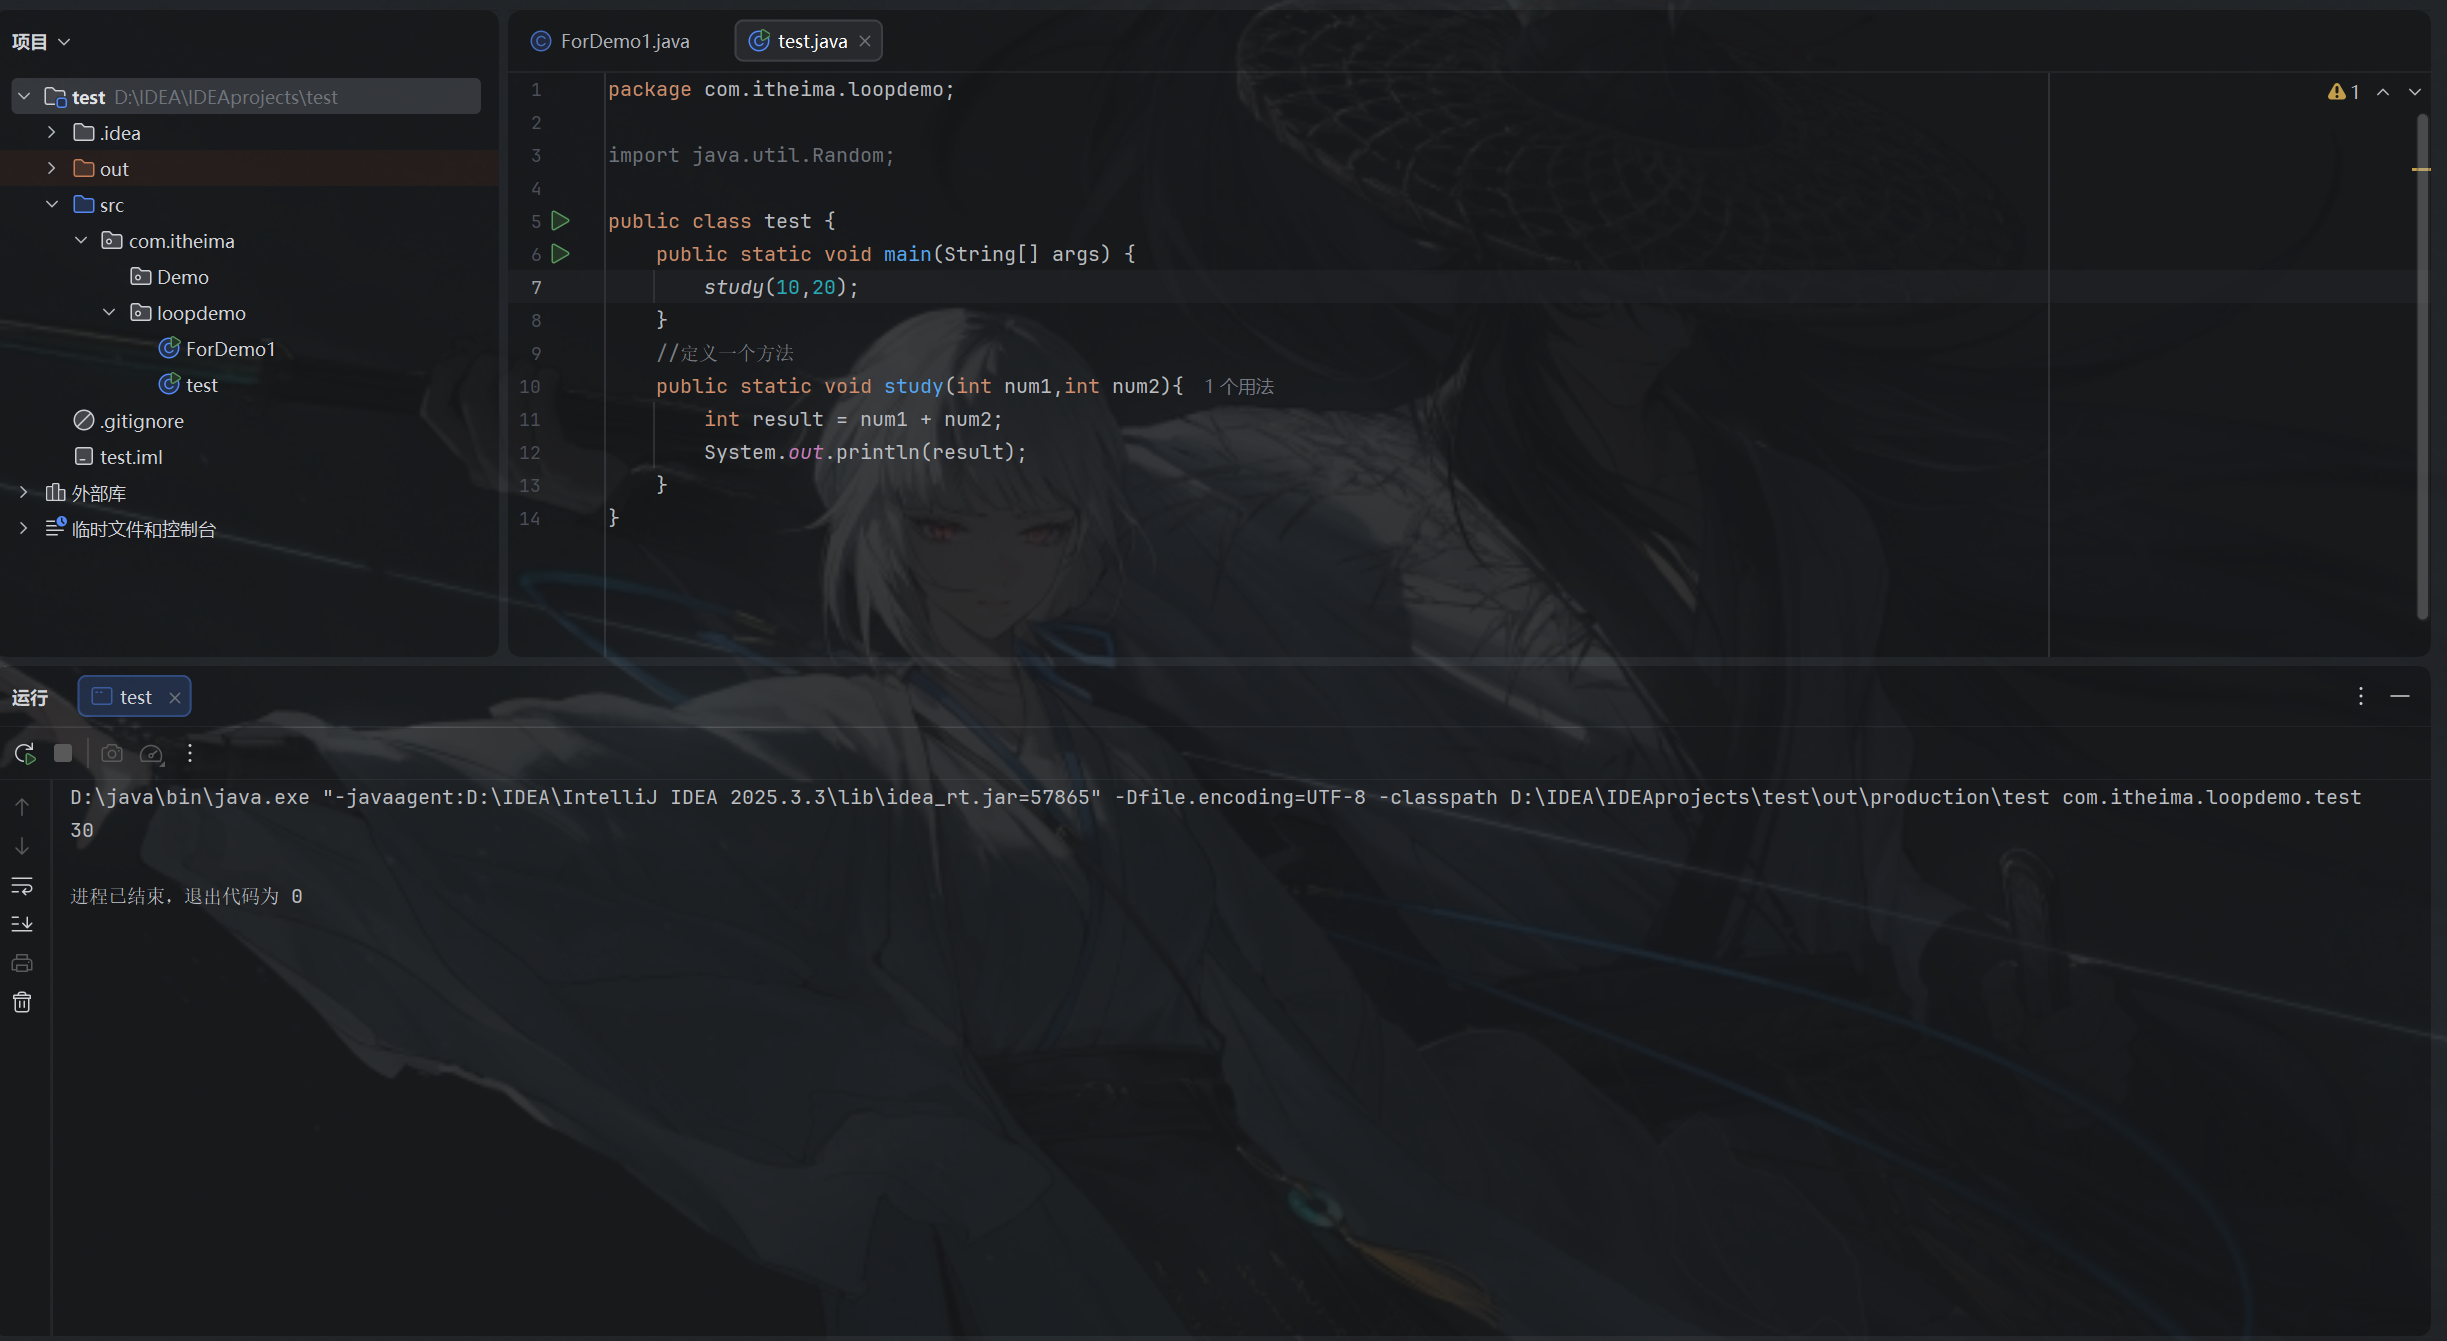Click the package declaration line

pyautogui.click(x=781, y=90)
